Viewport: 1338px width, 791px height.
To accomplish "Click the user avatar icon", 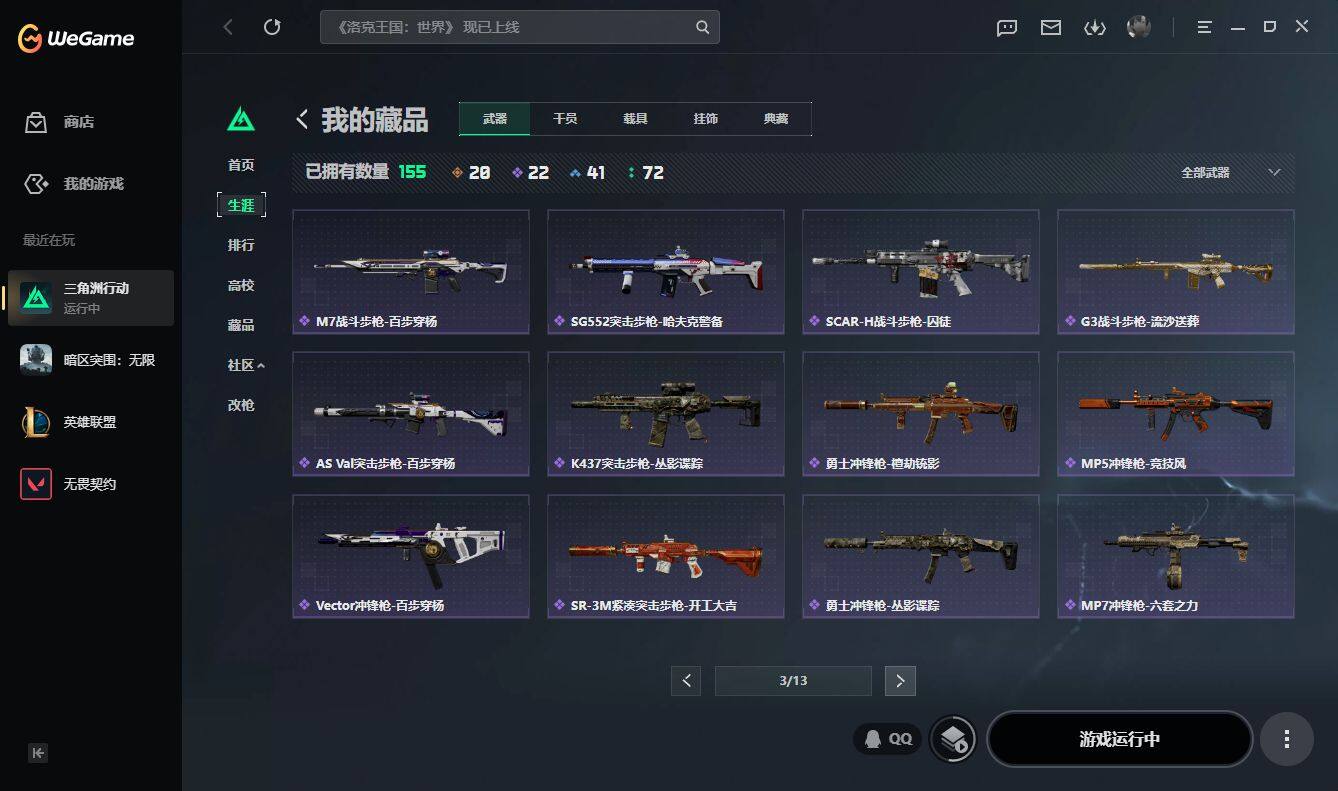I will 1138,27.
